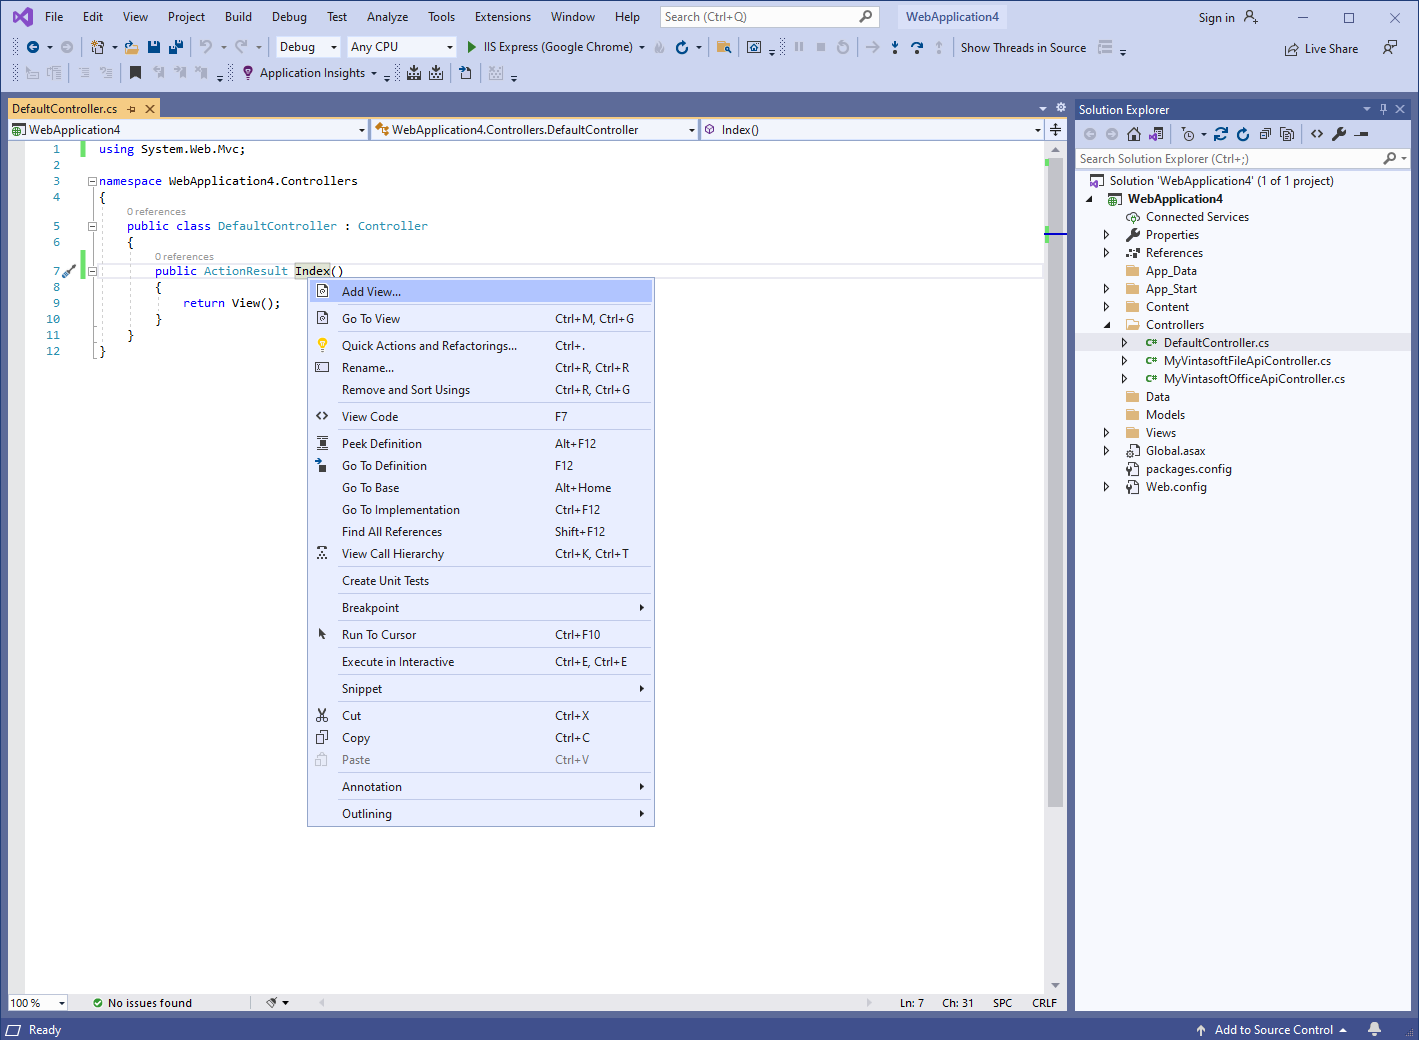Open Properties wrench icon in Solution Explorer
The width and height of the screenshot is (1419, 1040).
(x=1339, y=134)
